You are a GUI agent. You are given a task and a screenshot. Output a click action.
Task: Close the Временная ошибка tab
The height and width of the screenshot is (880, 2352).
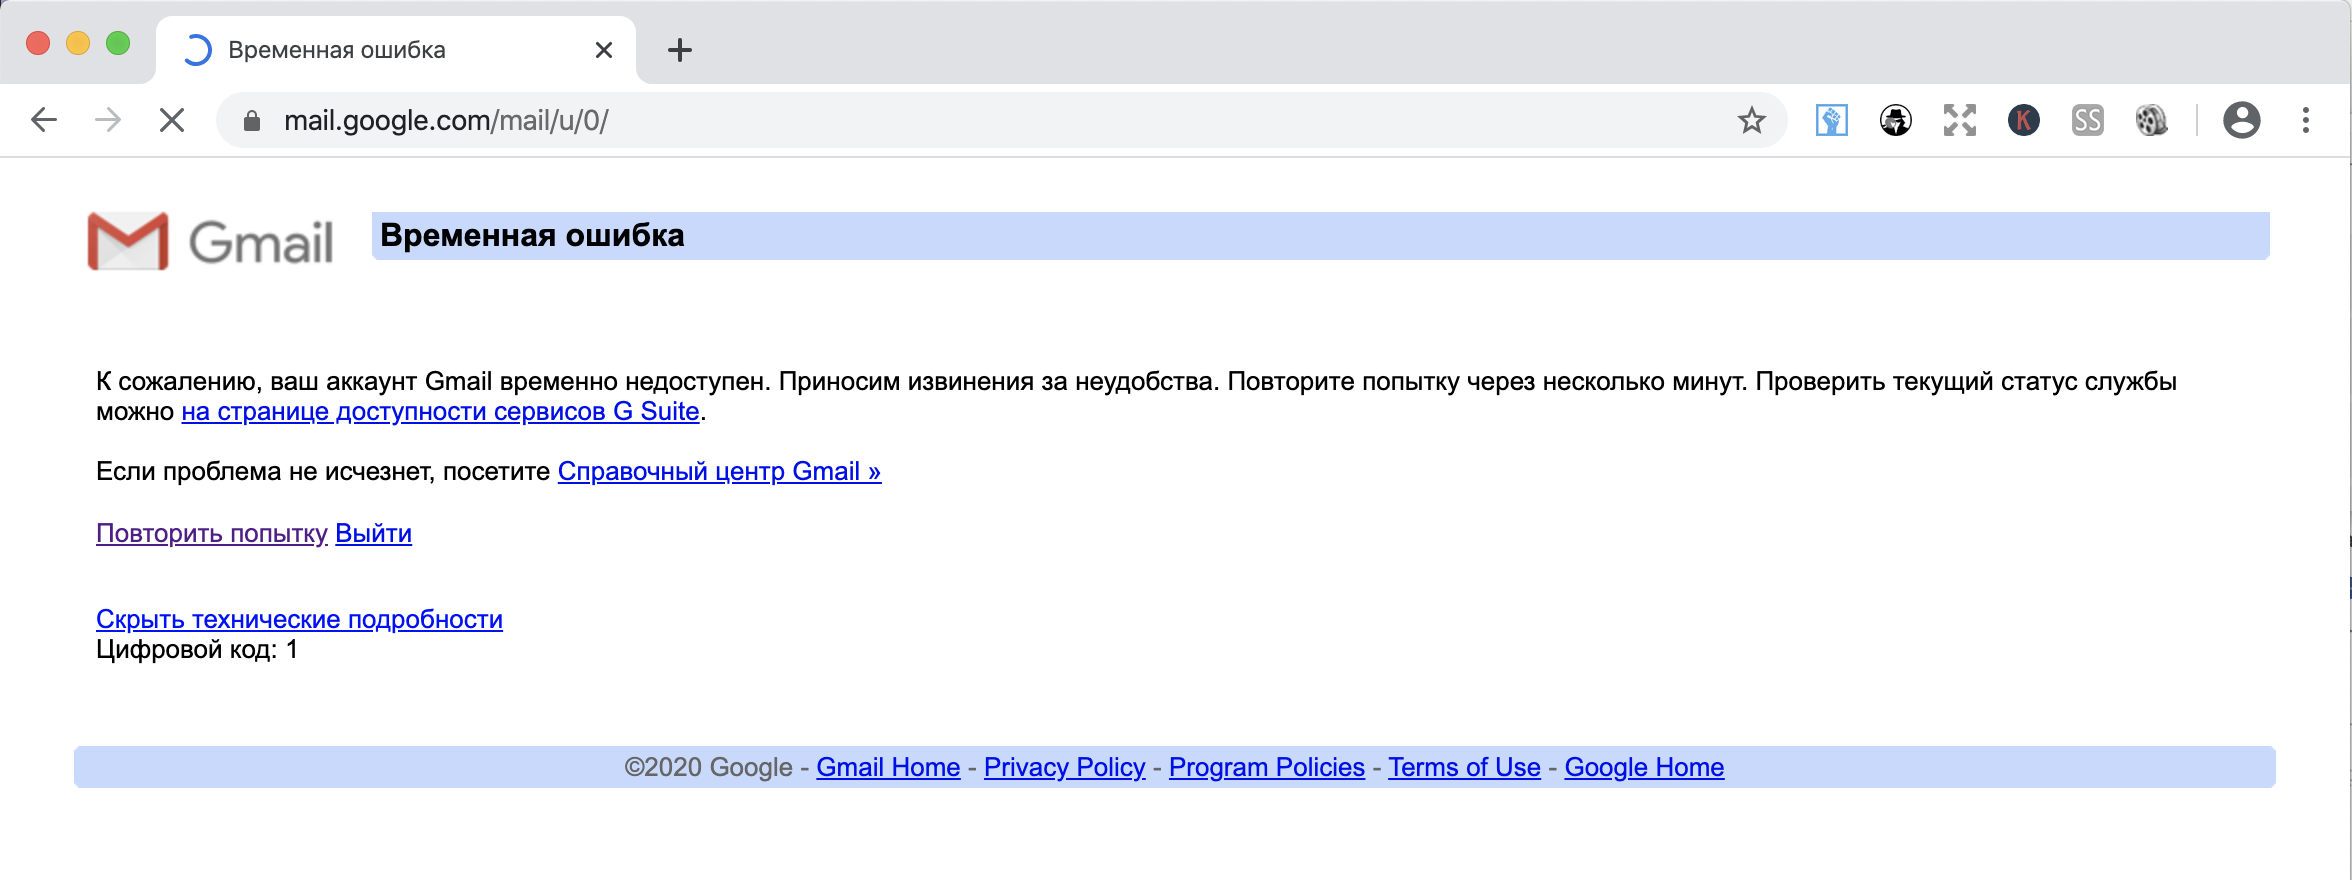[x=604, y=50]
